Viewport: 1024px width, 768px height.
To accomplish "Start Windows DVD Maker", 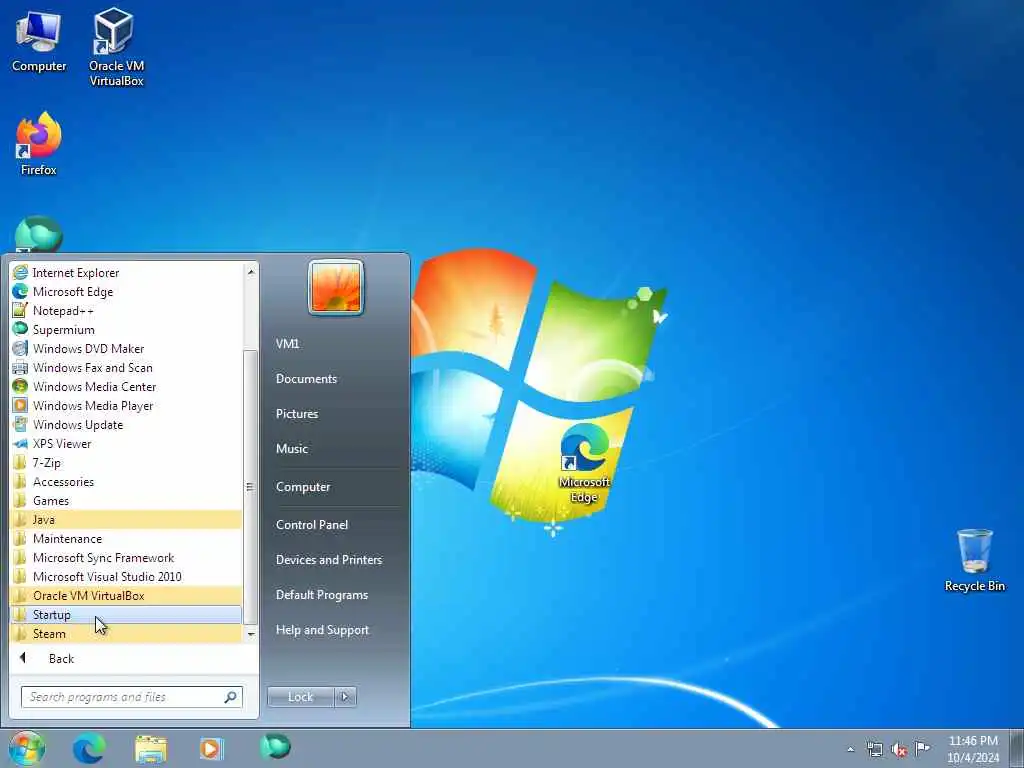I will tap(126, 348).
